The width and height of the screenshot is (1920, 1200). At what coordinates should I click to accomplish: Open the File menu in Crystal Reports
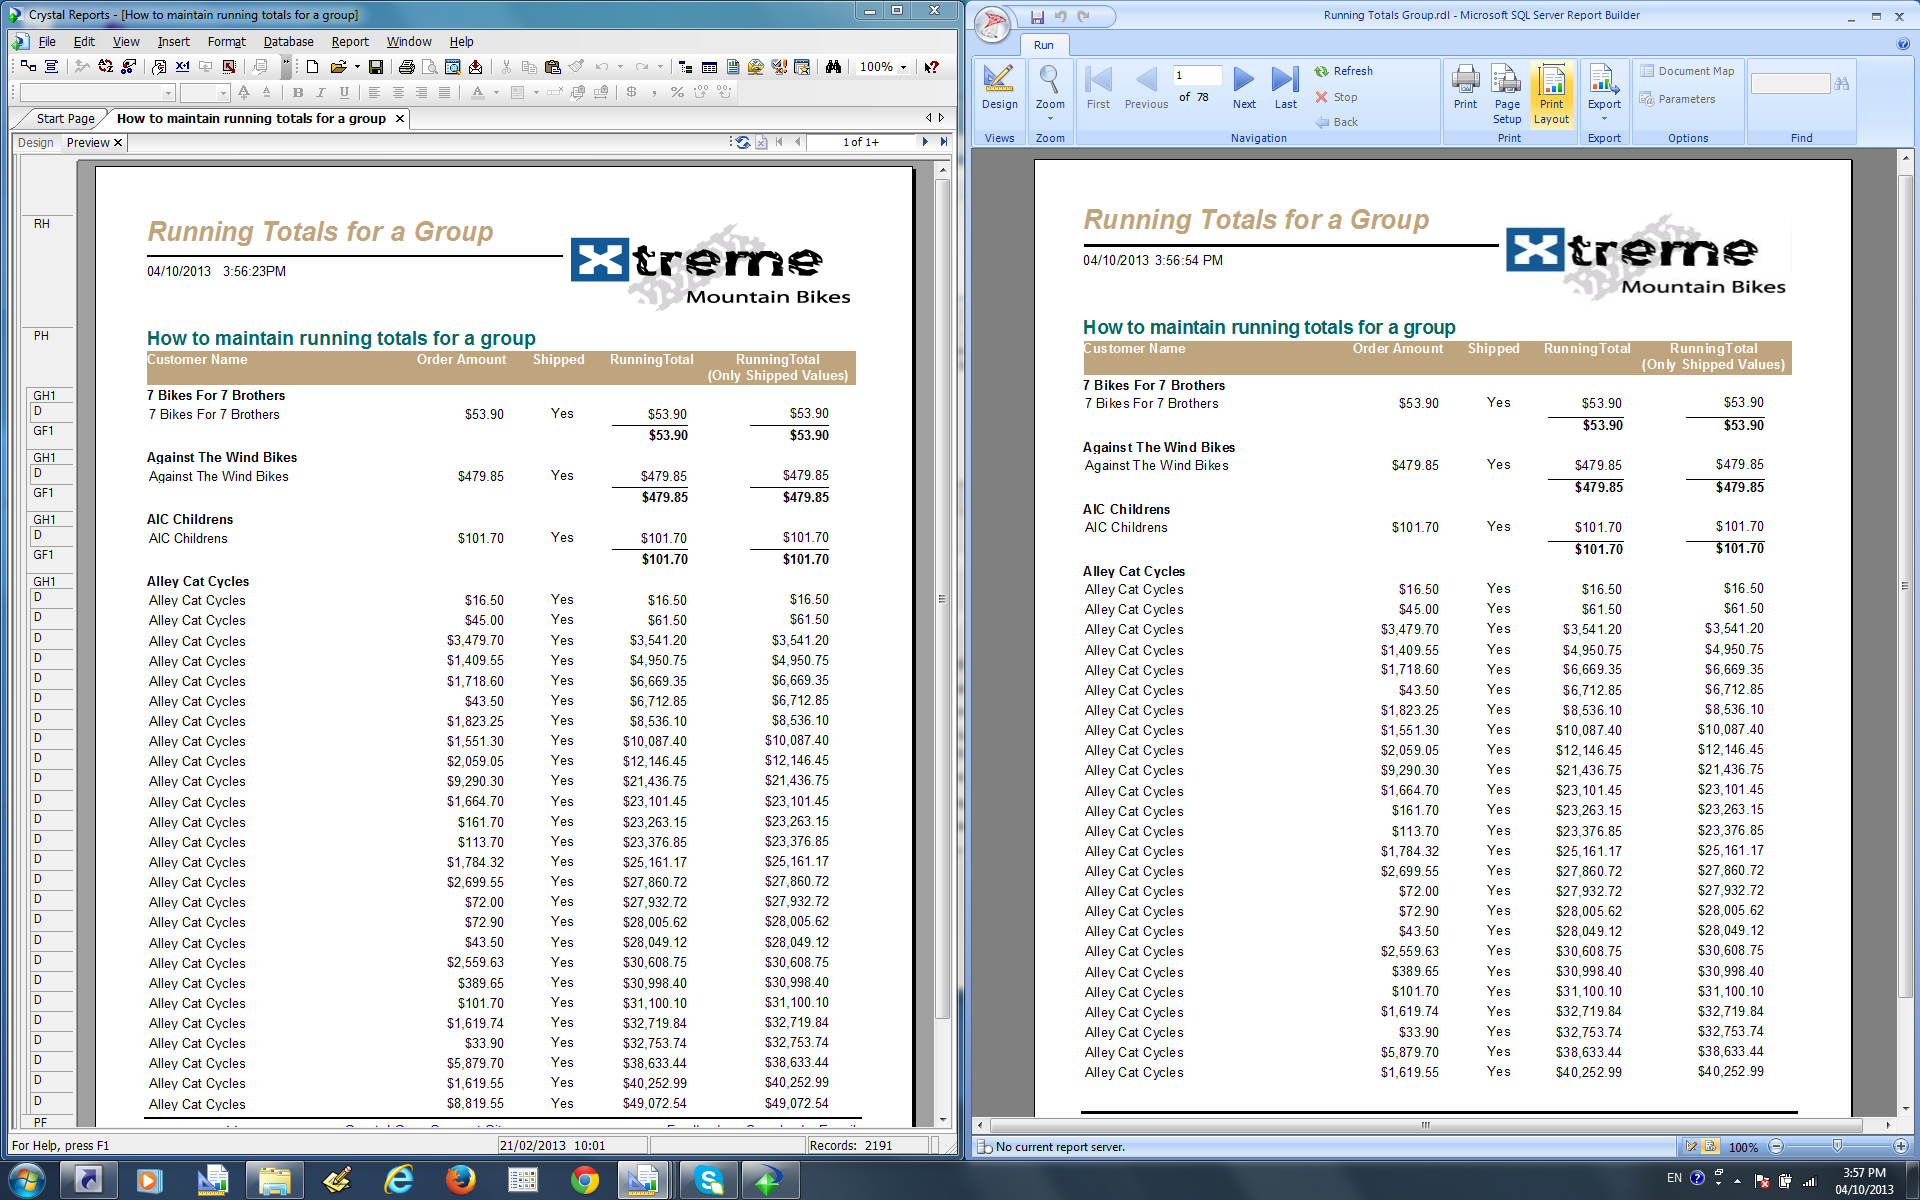[47, 41]
